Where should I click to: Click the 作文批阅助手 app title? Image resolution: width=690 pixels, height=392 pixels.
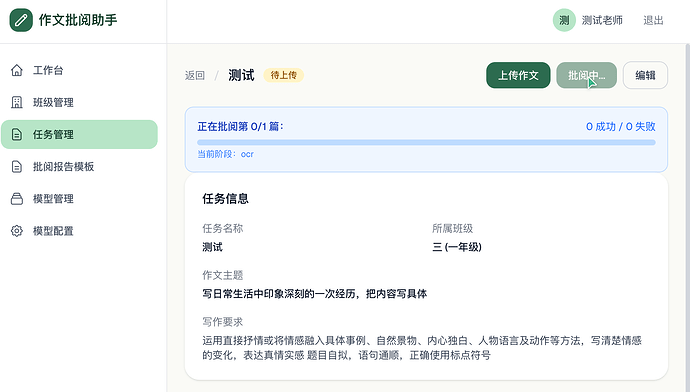[x=78, y=20]
